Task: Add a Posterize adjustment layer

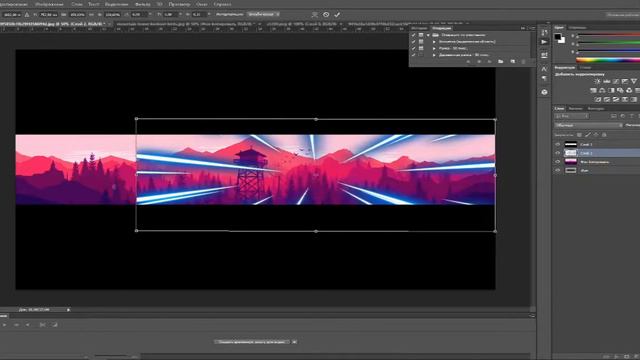Action: (607, 99)
